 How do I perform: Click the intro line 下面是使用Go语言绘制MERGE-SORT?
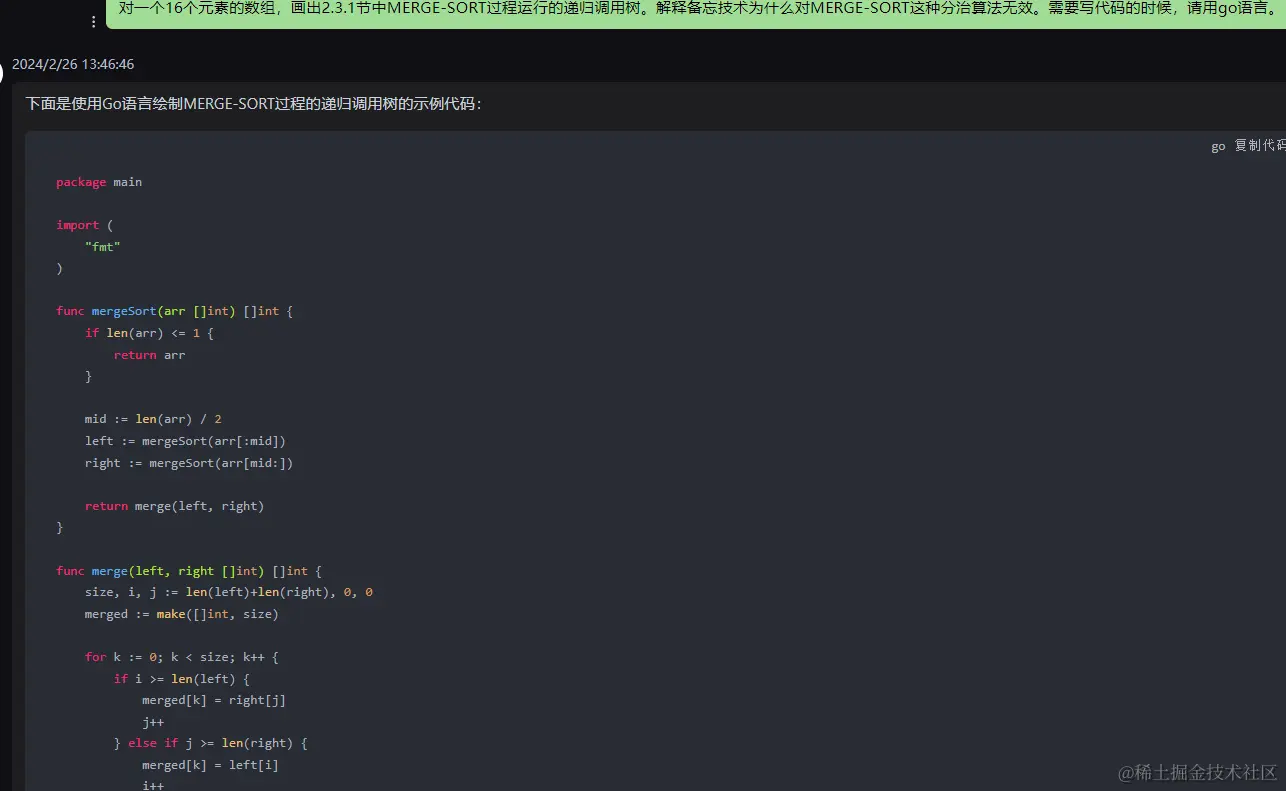[253, 104]
